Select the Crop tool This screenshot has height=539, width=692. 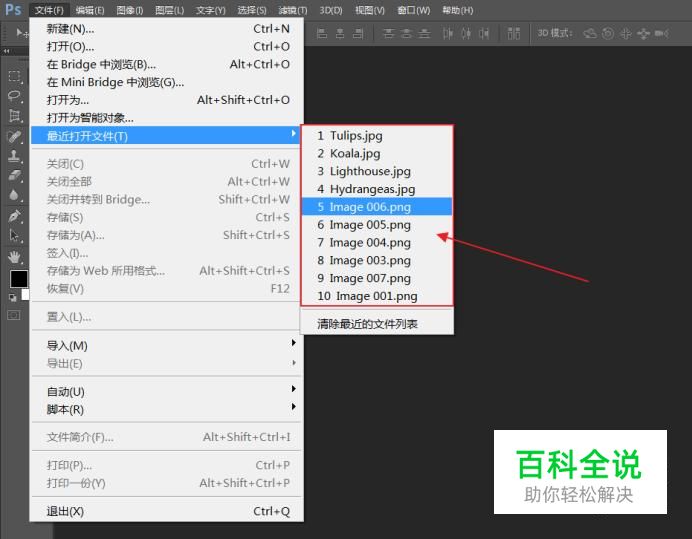click(x=14, y=116)
